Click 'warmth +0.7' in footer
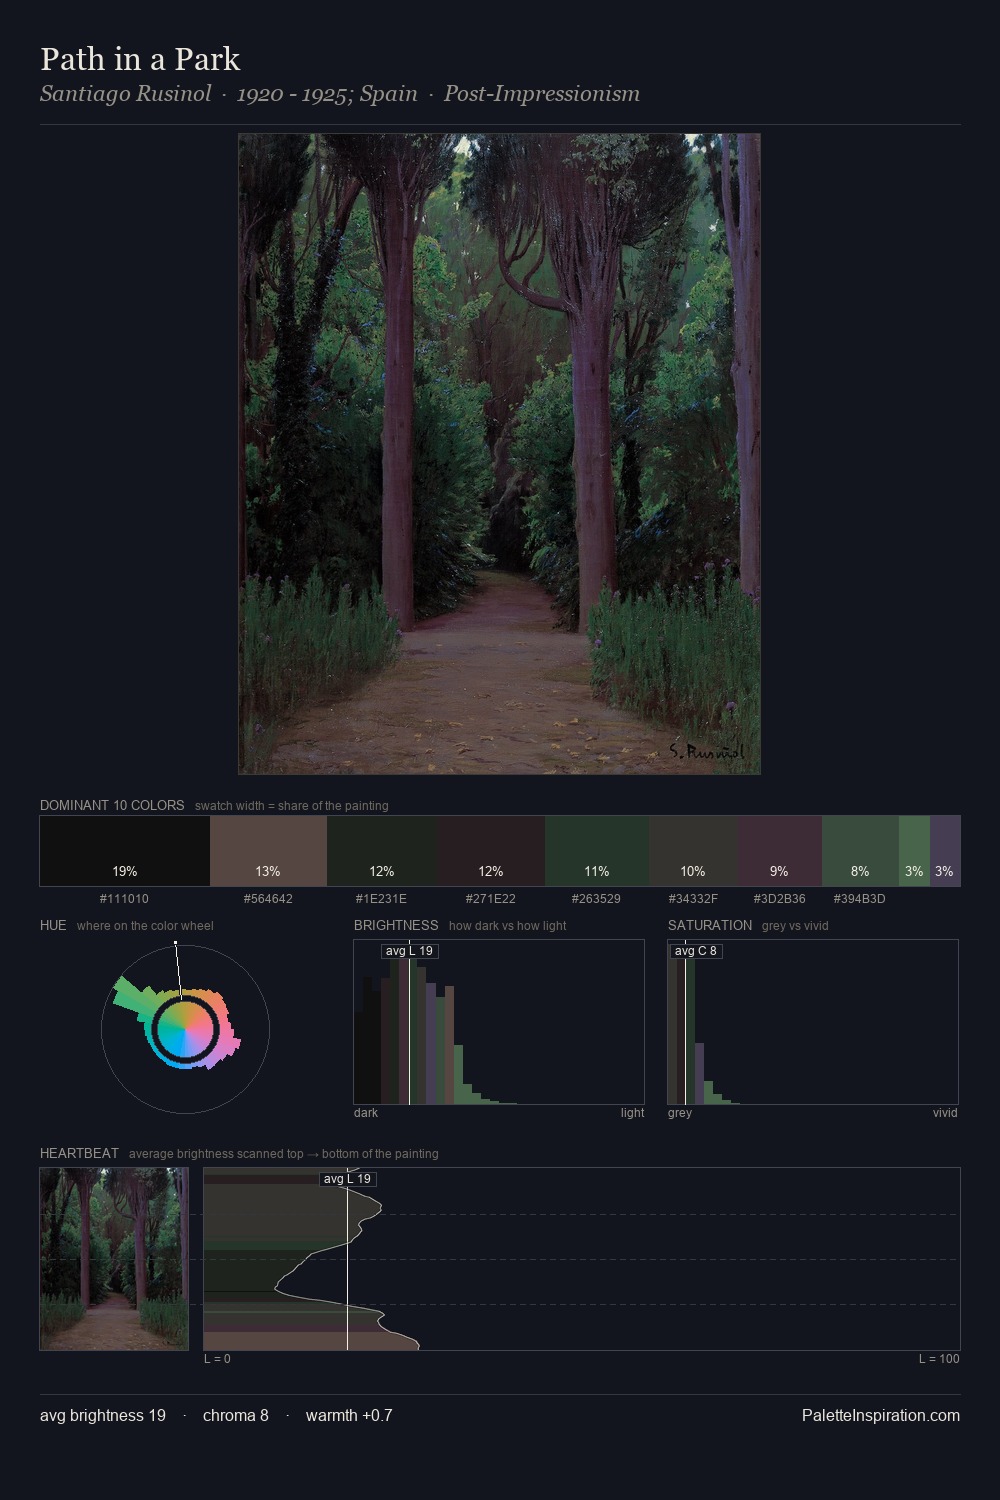The height and width of the screenshot is (1500, 1000). tap(349, 1415)
